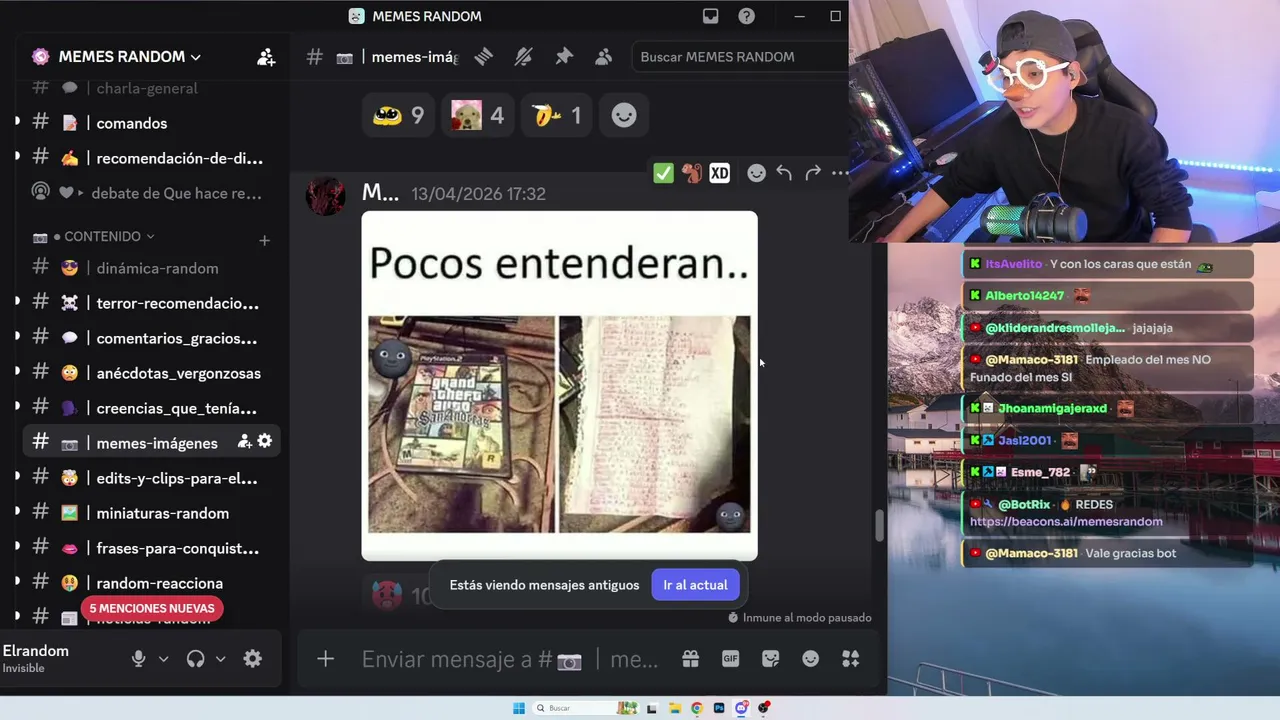Open the Discord help icon

746,16
